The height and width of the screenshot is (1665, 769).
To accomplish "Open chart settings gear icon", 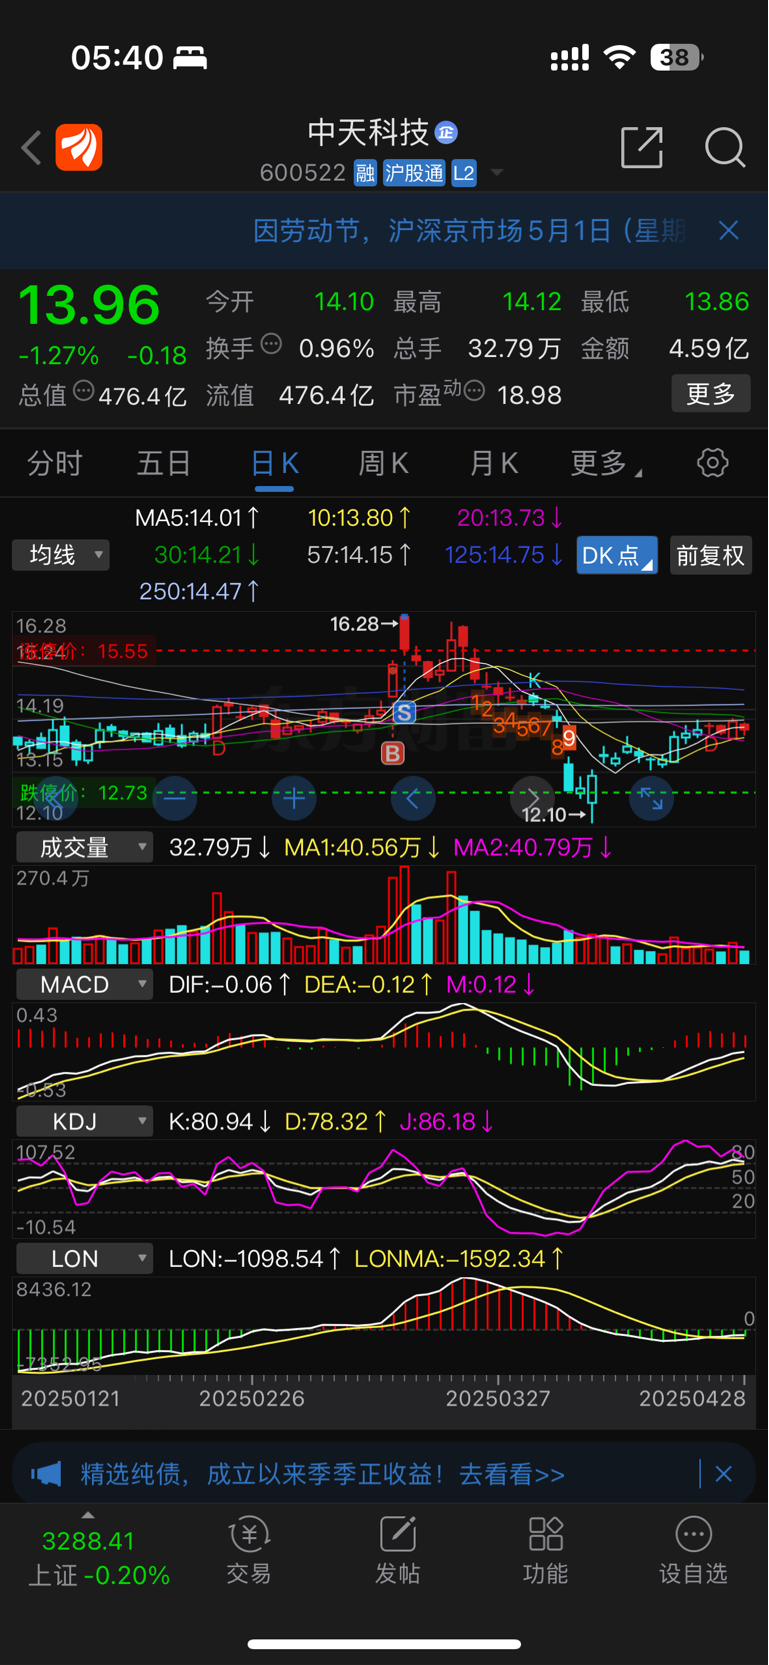I will 713,463.
